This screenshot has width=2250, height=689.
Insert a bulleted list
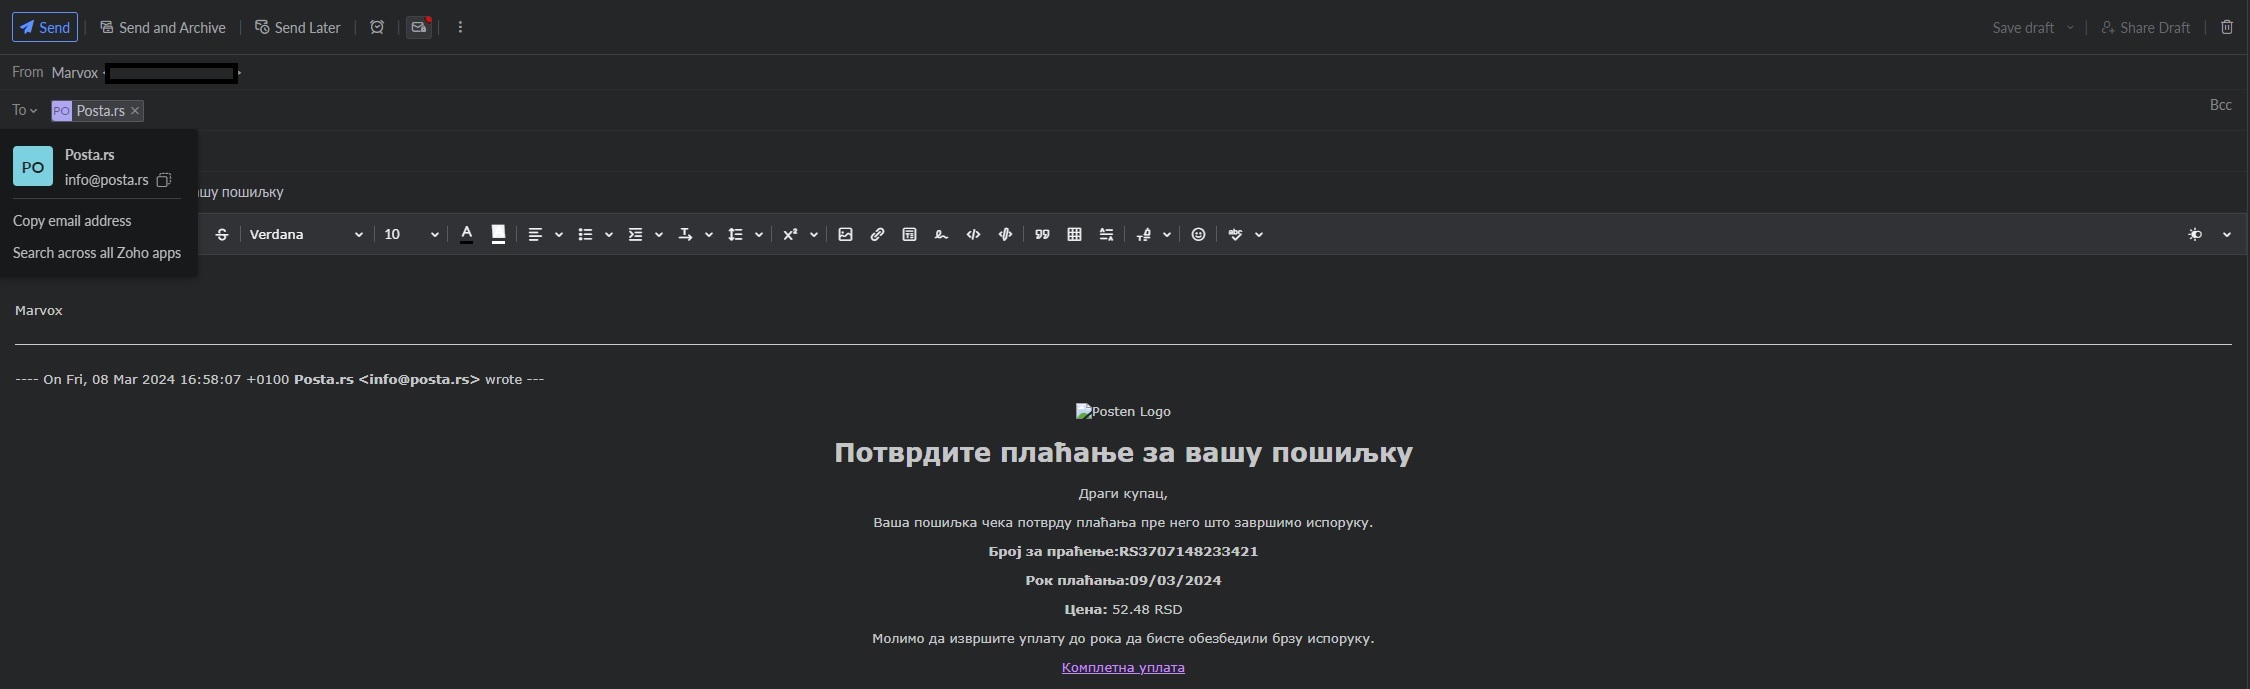[585, 234]
